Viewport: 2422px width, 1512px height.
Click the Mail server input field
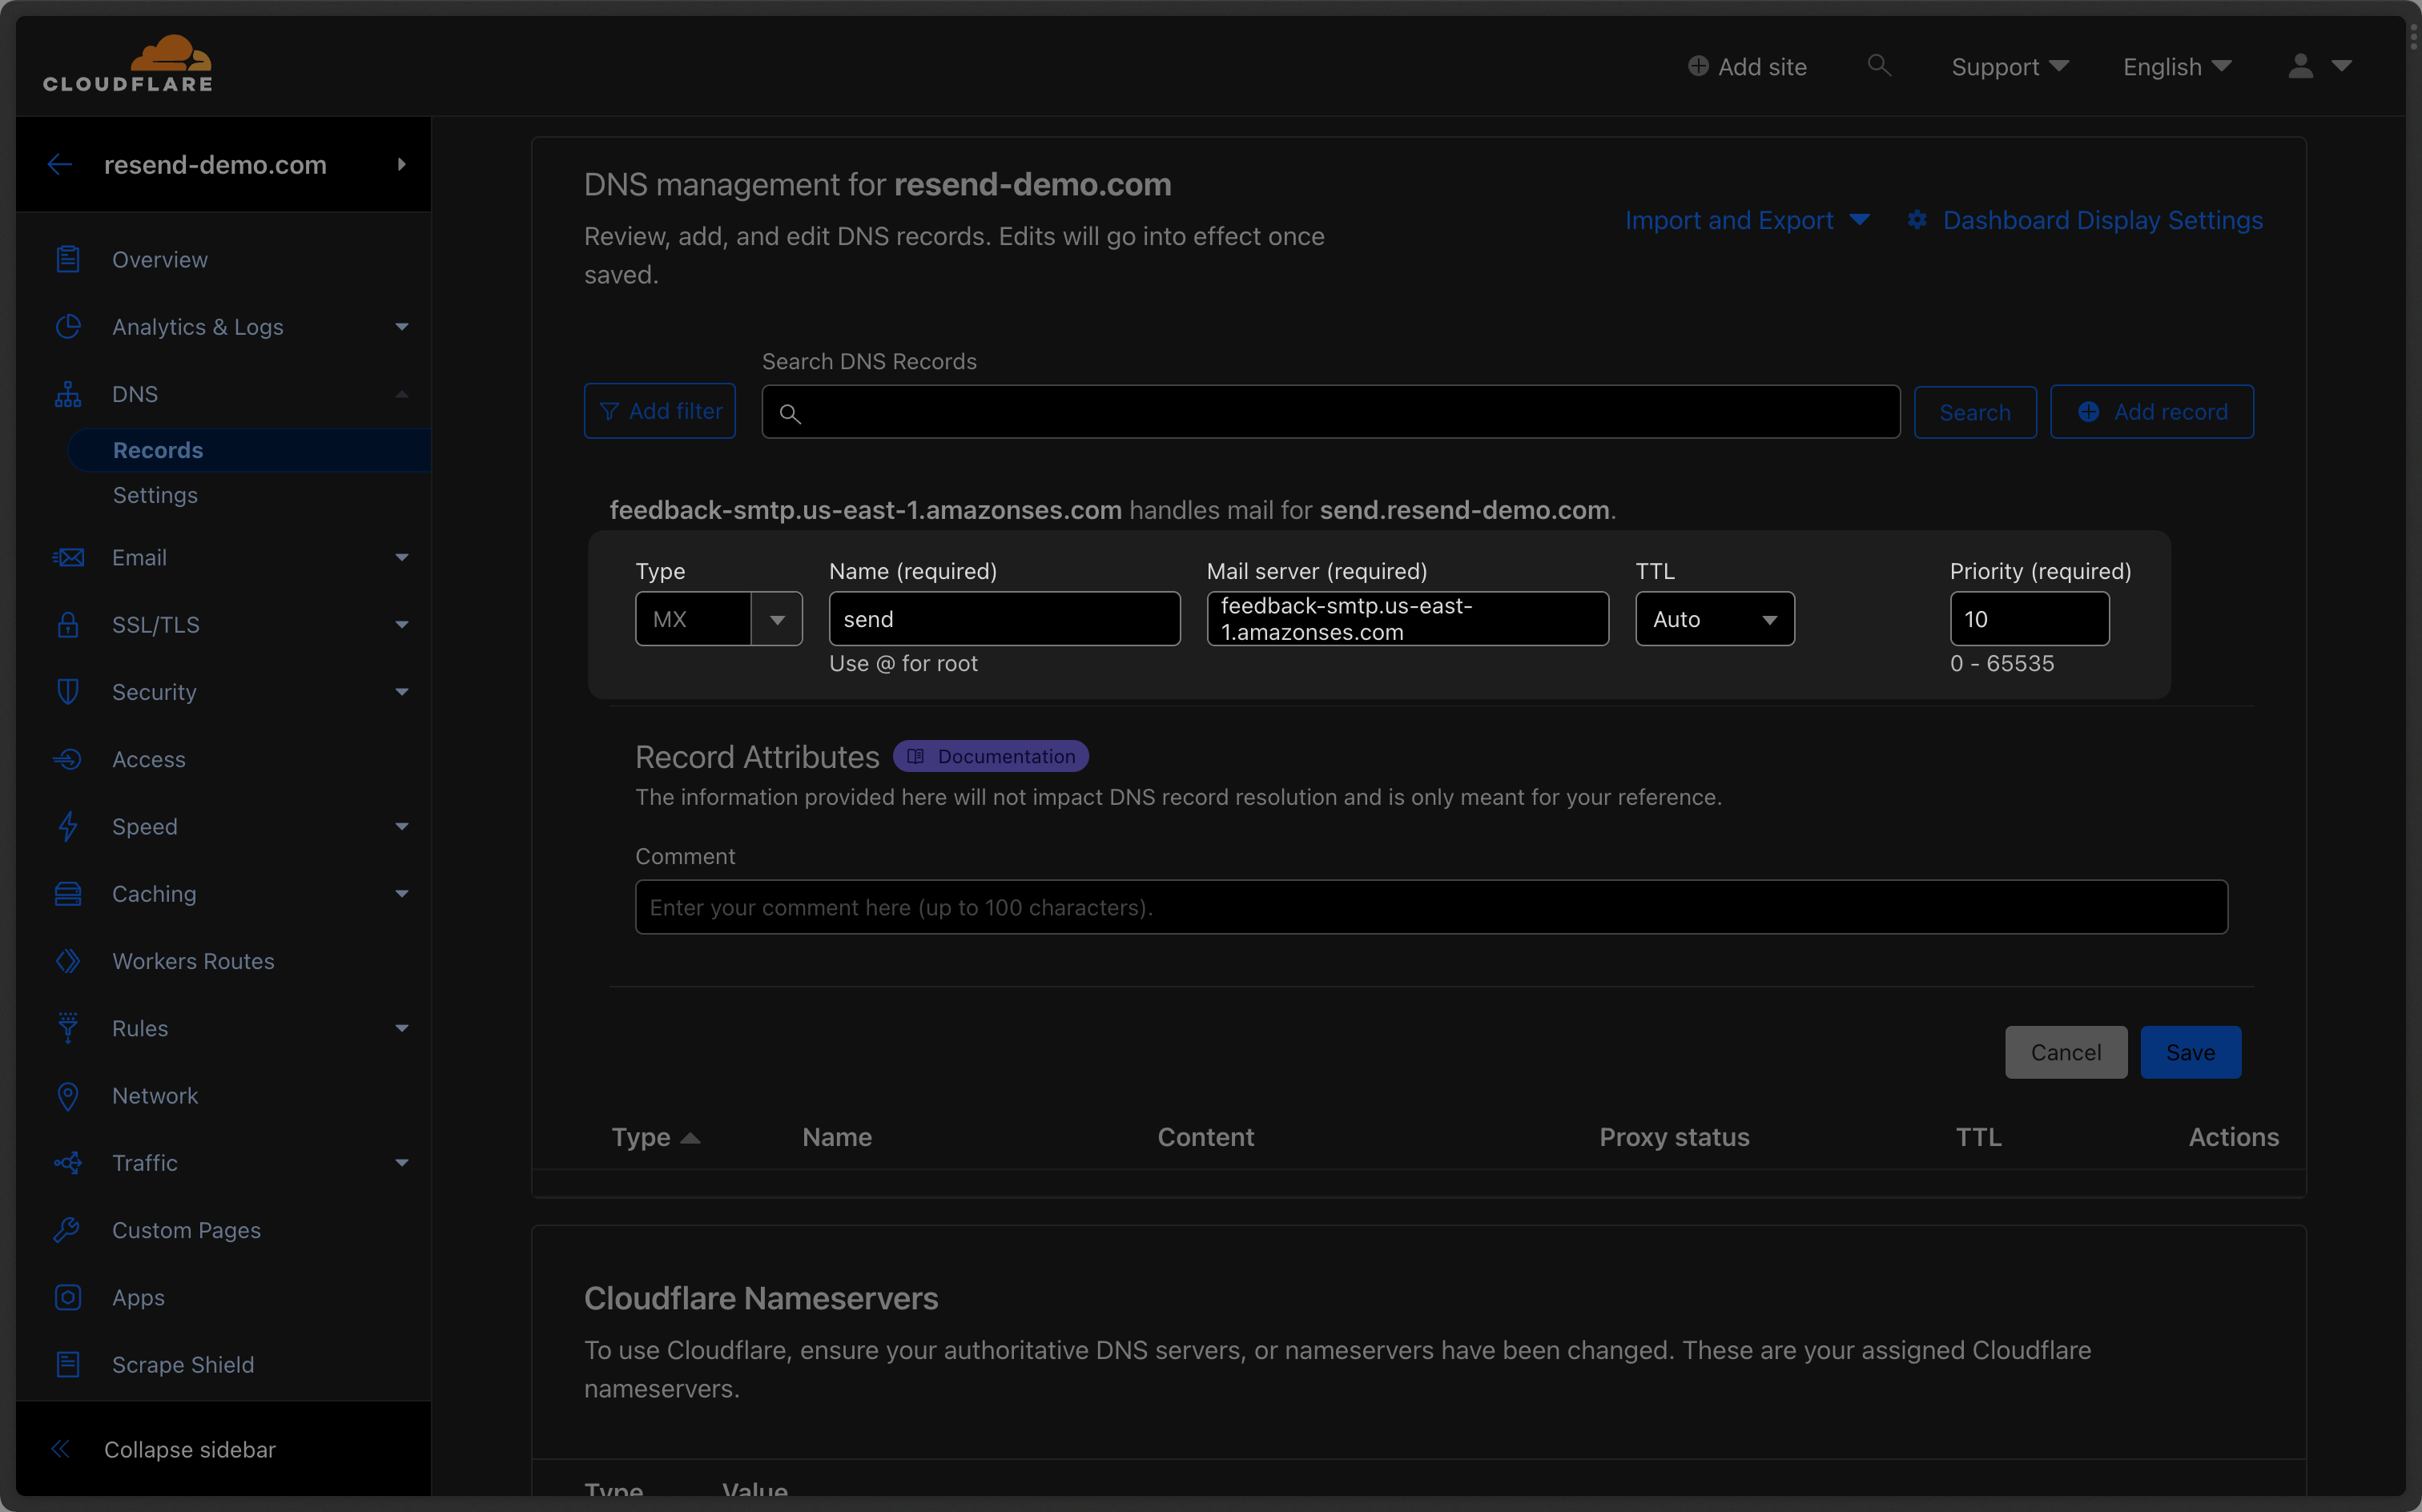point(1408,619)
